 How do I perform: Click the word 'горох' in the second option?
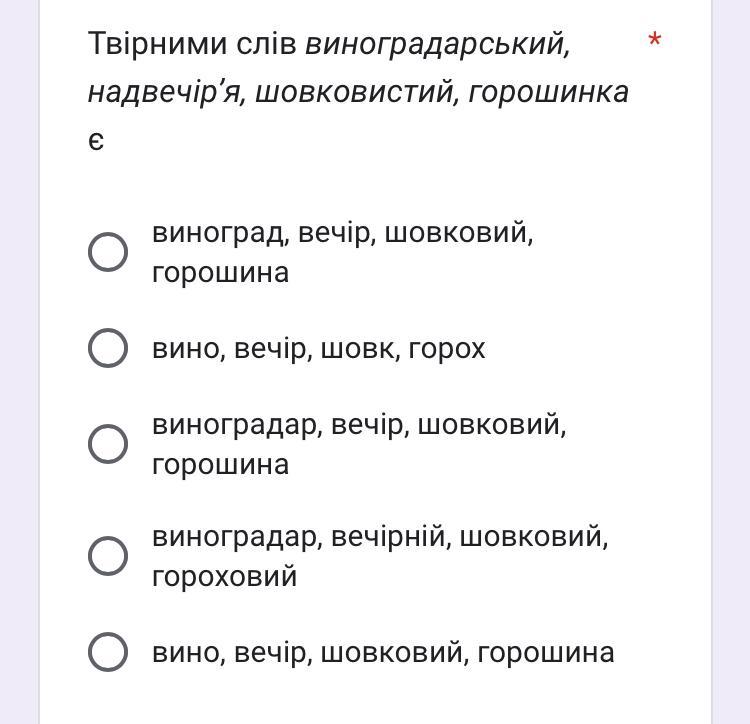click(x=447, y=349)
